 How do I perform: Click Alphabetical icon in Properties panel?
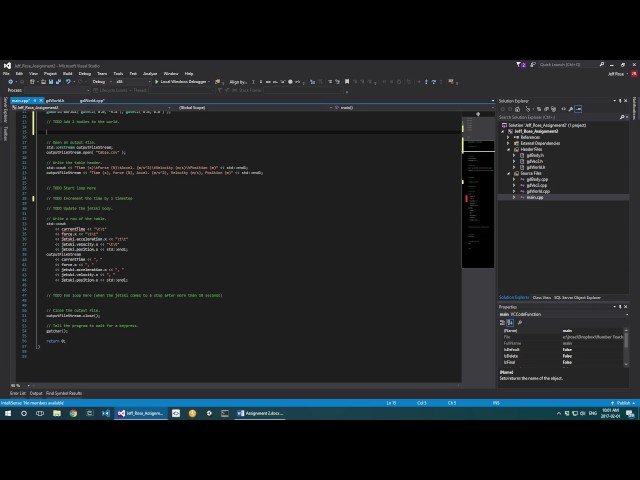pos(510,323)
